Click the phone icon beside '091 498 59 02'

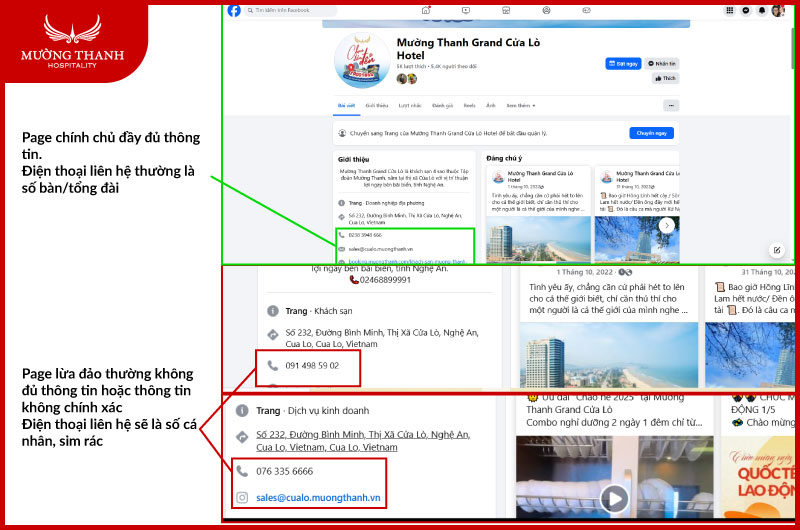pos(273,366)
